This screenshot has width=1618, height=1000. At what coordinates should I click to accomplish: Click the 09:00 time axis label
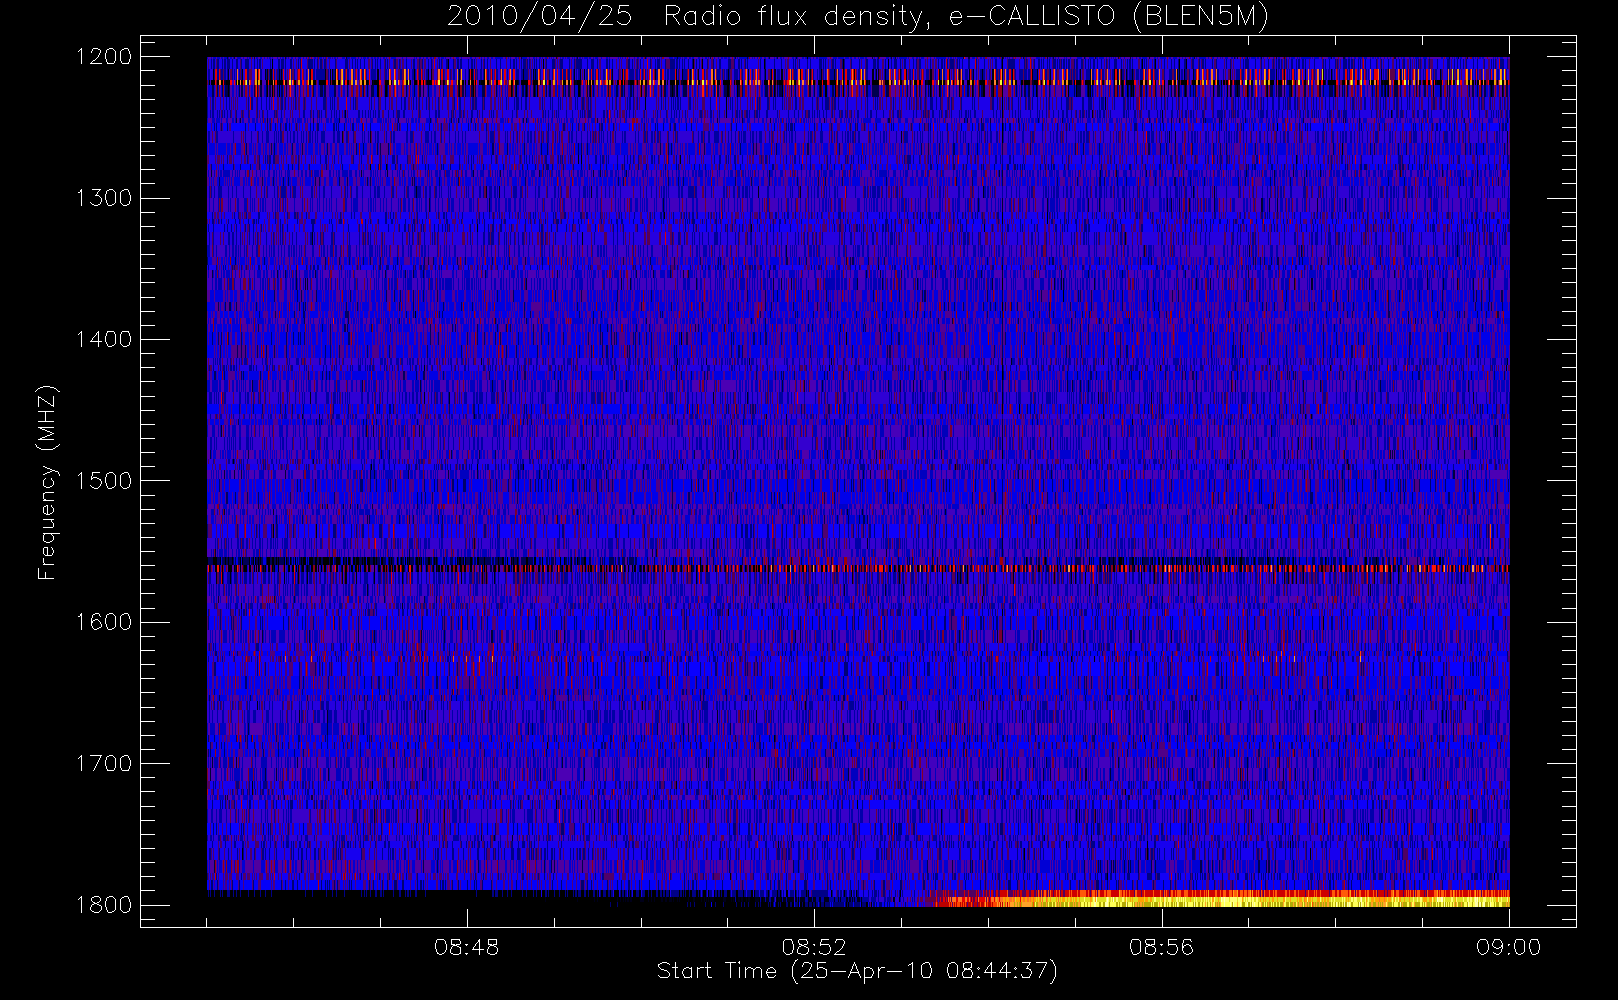point(1508,947)
